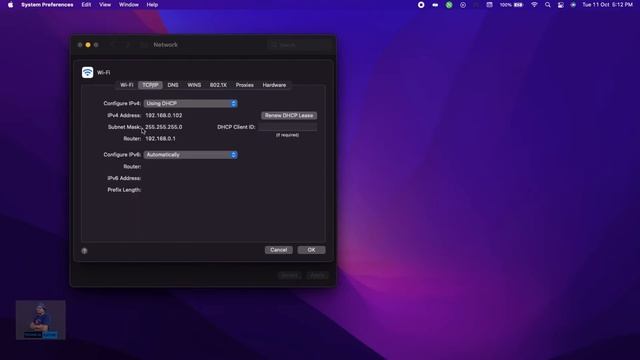Open the Edit menu
Image resolution: width=640 pixels, height=360 pixels.
[x=86, y=5]
